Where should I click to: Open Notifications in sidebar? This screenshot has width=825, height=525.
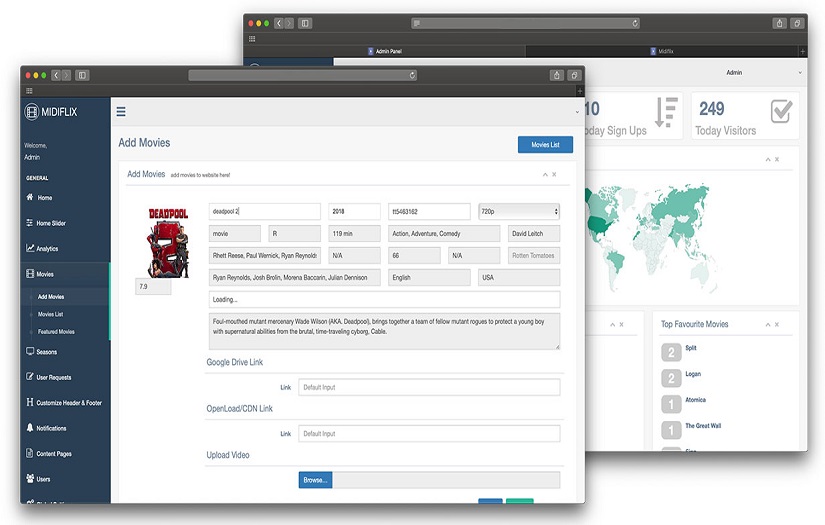[x=46, y=428]
